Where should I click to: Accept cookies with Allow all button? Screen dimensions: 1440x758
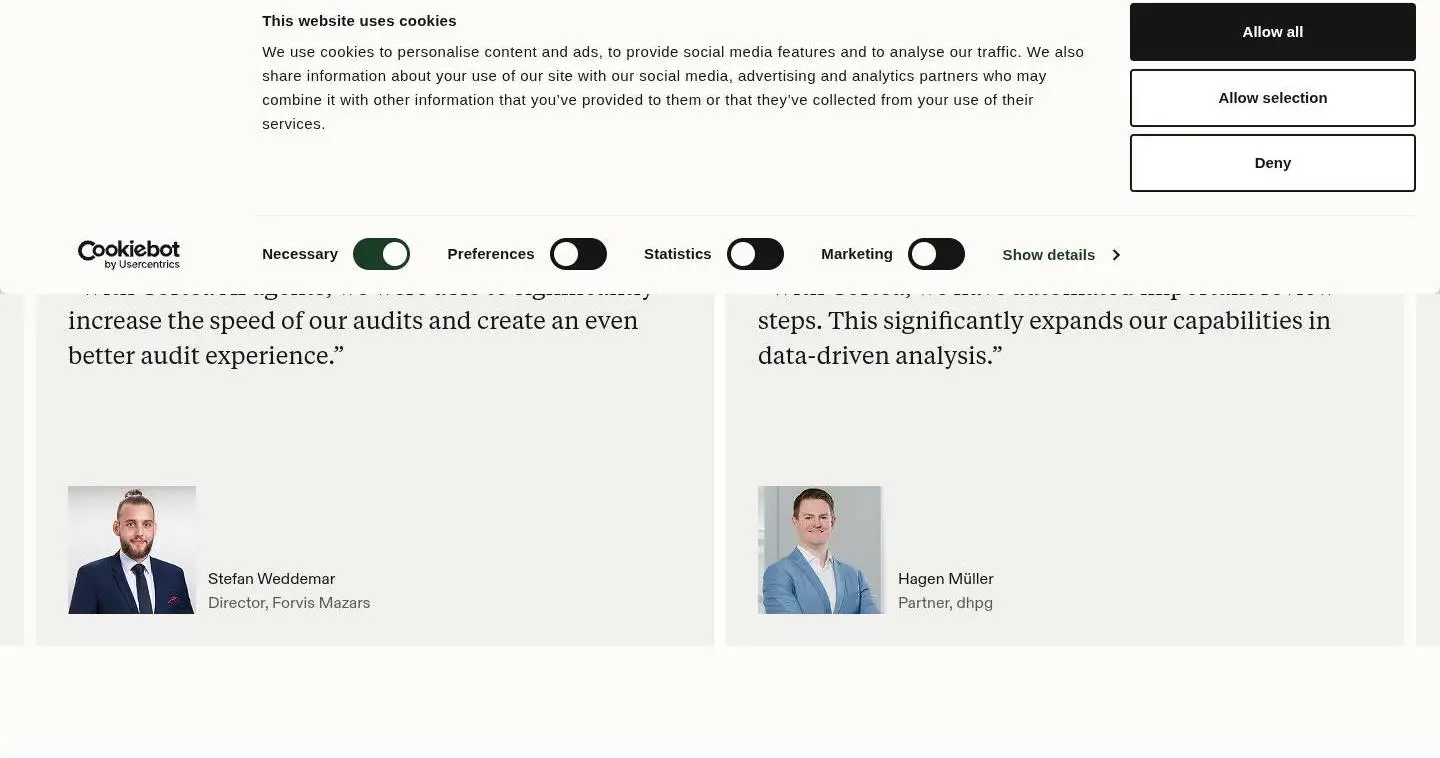point(1272,32)
